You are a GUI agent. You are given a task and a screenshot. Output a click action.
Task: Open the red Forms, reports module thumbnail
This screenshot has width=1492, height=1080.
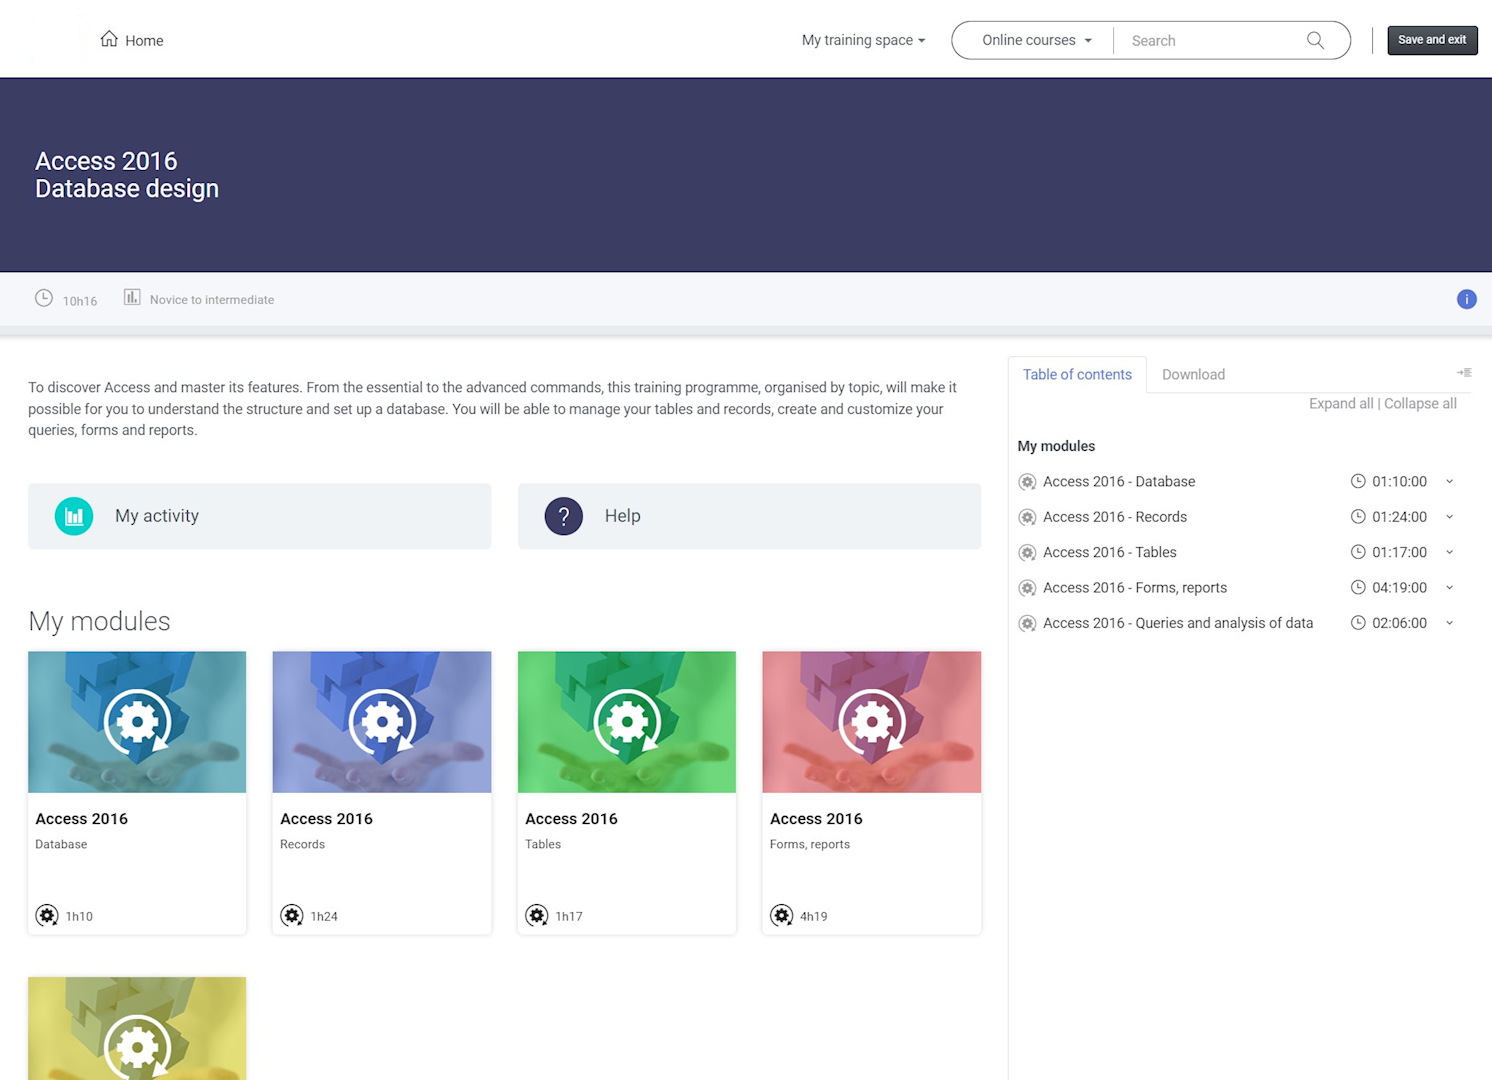[872, 722]
